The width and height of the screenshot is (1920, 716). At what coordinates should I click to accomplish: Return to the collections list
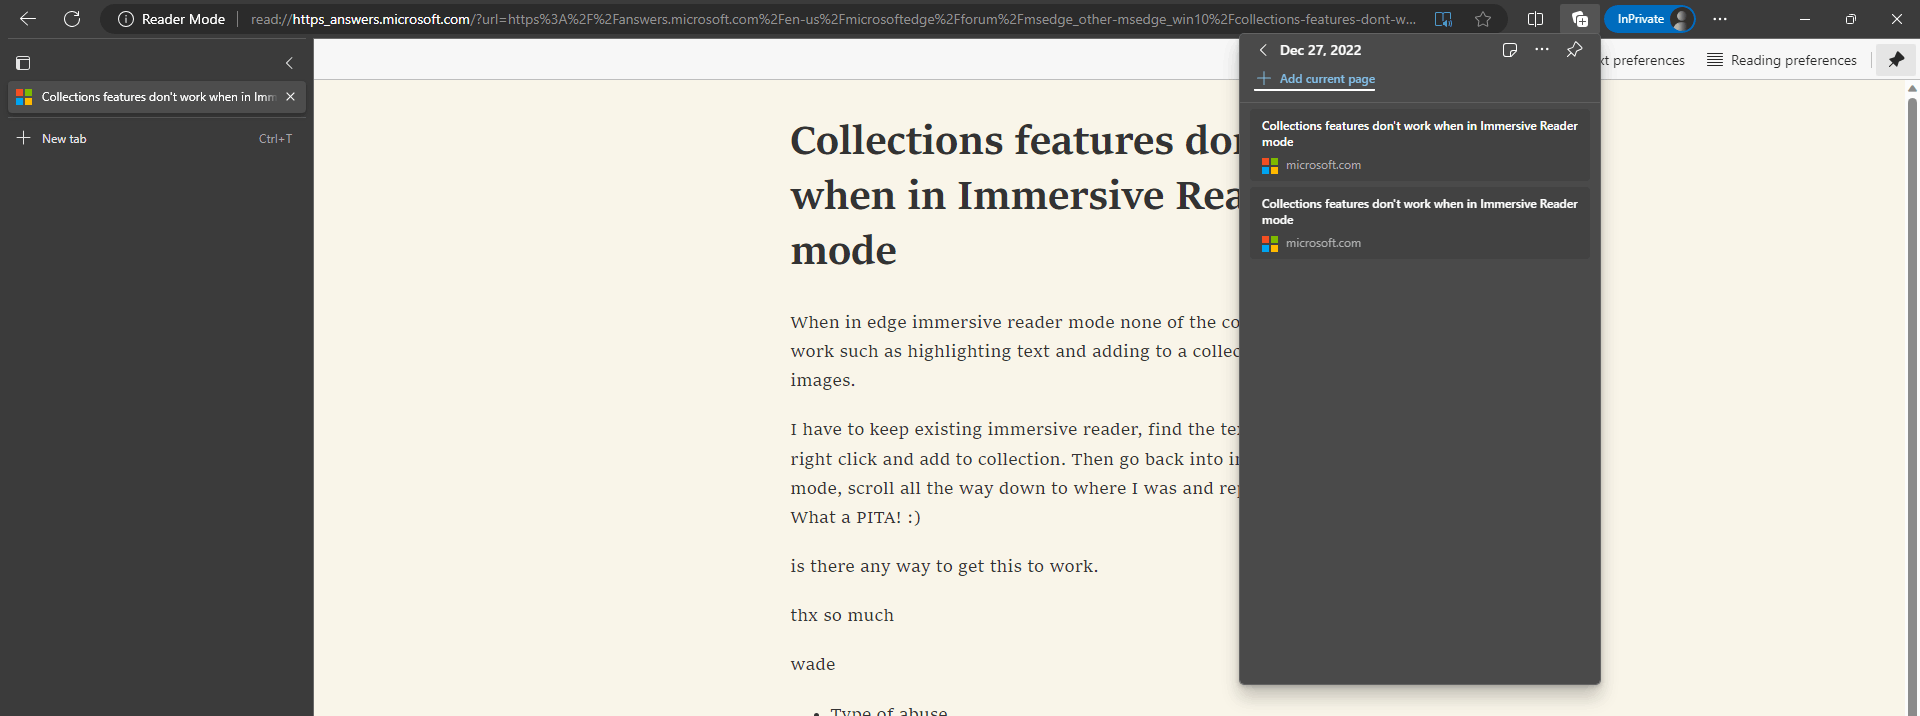(1263, 50)
